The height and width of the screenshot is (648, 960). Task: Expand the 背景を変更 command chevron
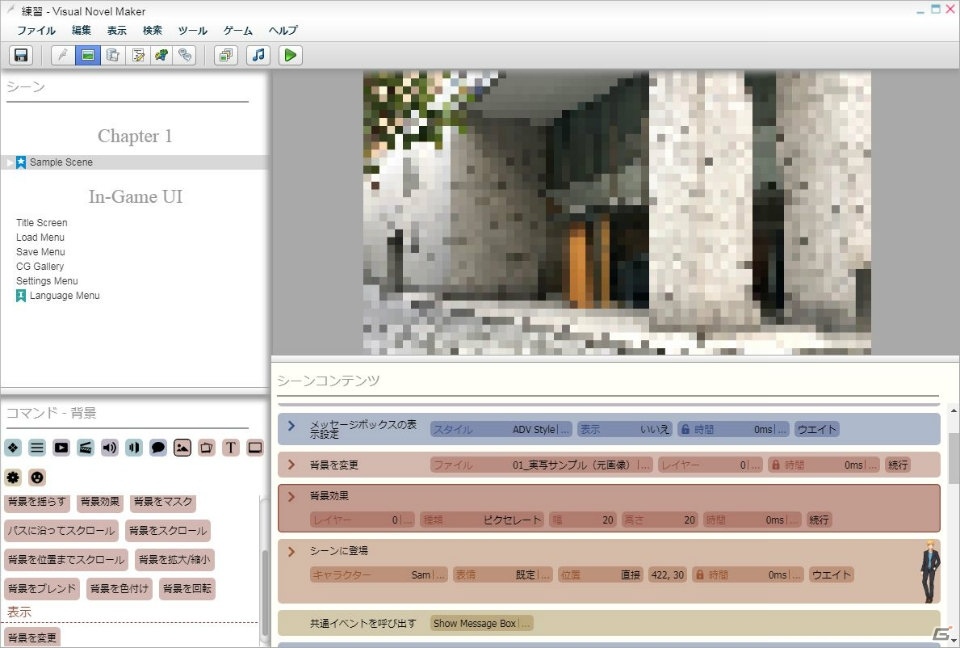coord(292,465)
